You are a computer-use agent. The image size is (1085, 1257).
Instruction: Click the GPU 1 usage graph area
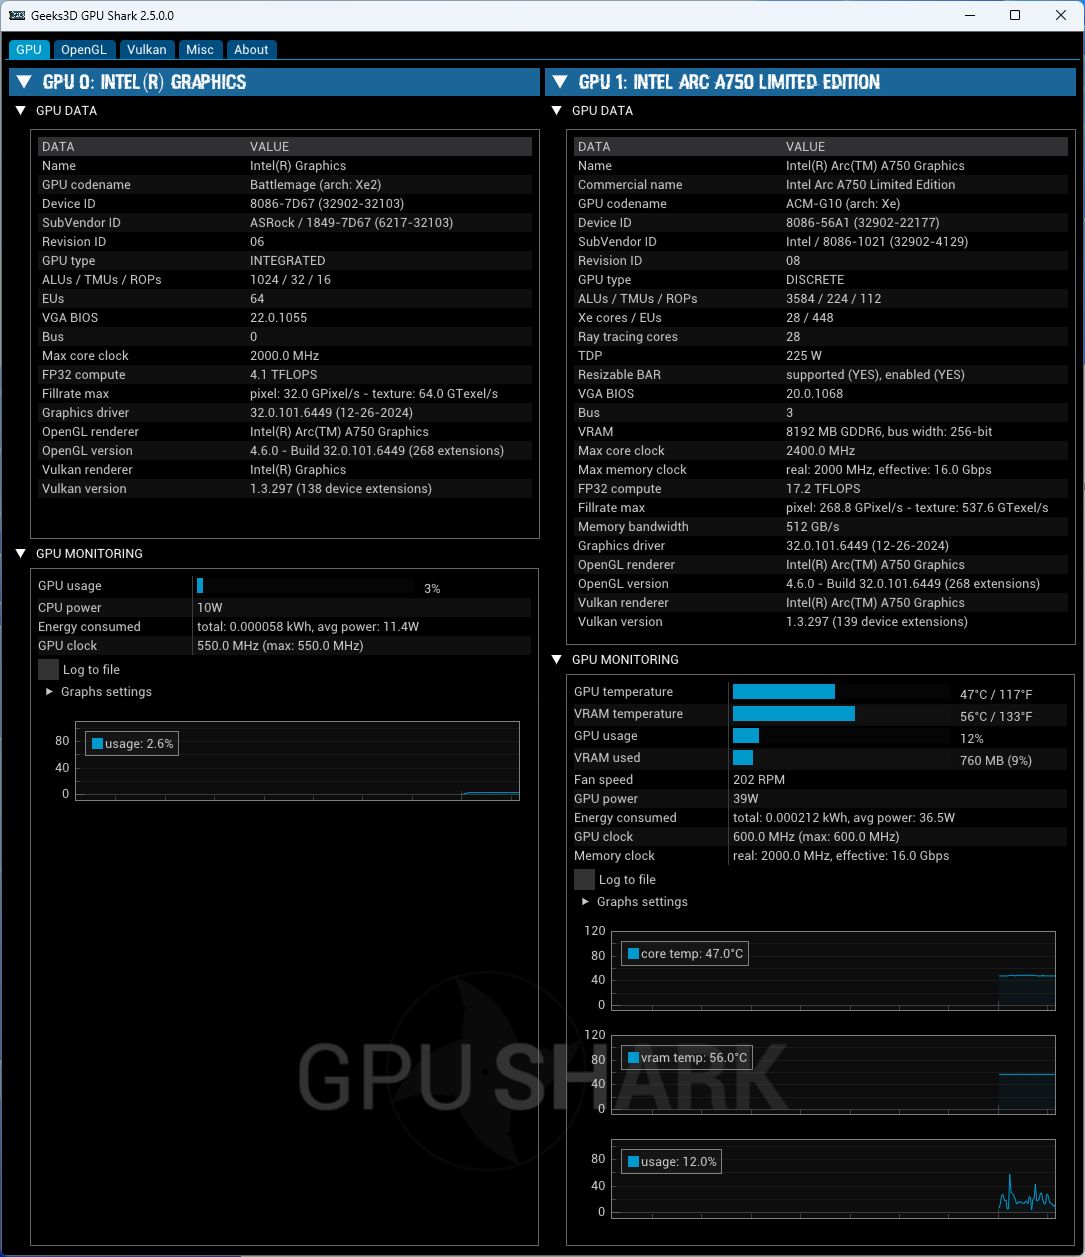(833, 1179)
